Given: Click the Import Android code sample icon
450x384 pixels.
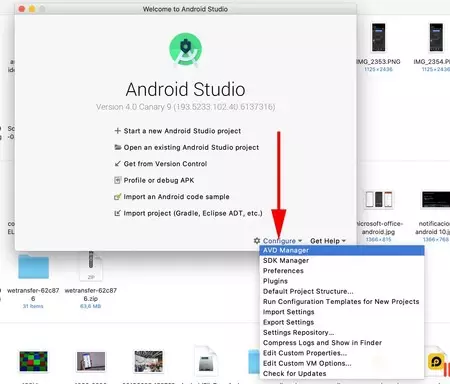Looking at the screenshot, I should (117, 197).
